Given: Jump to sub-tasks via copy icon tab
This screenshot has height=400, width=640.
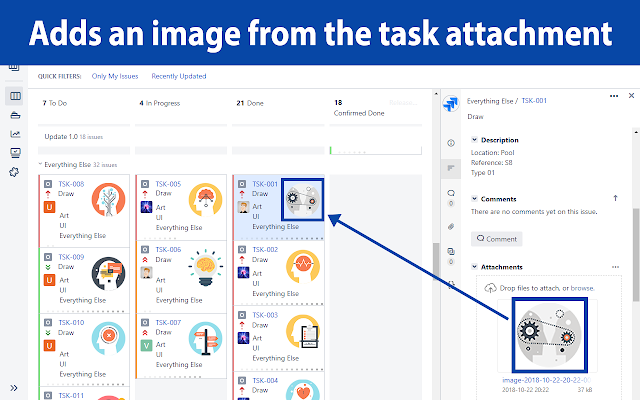Looking at the screenshot, I should pos(451,251).
